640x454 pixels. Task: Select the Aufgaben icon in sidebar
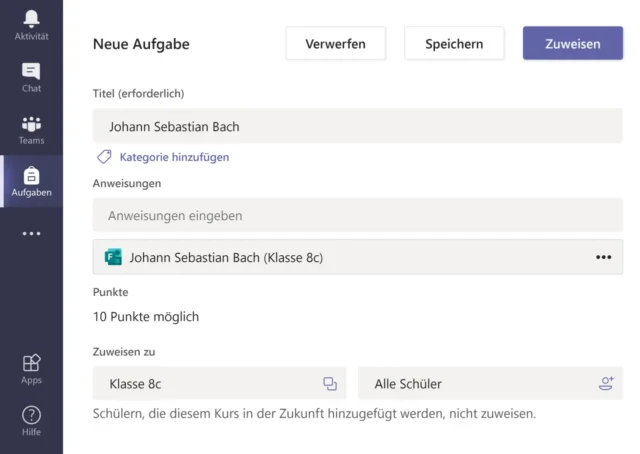(31, 176)
